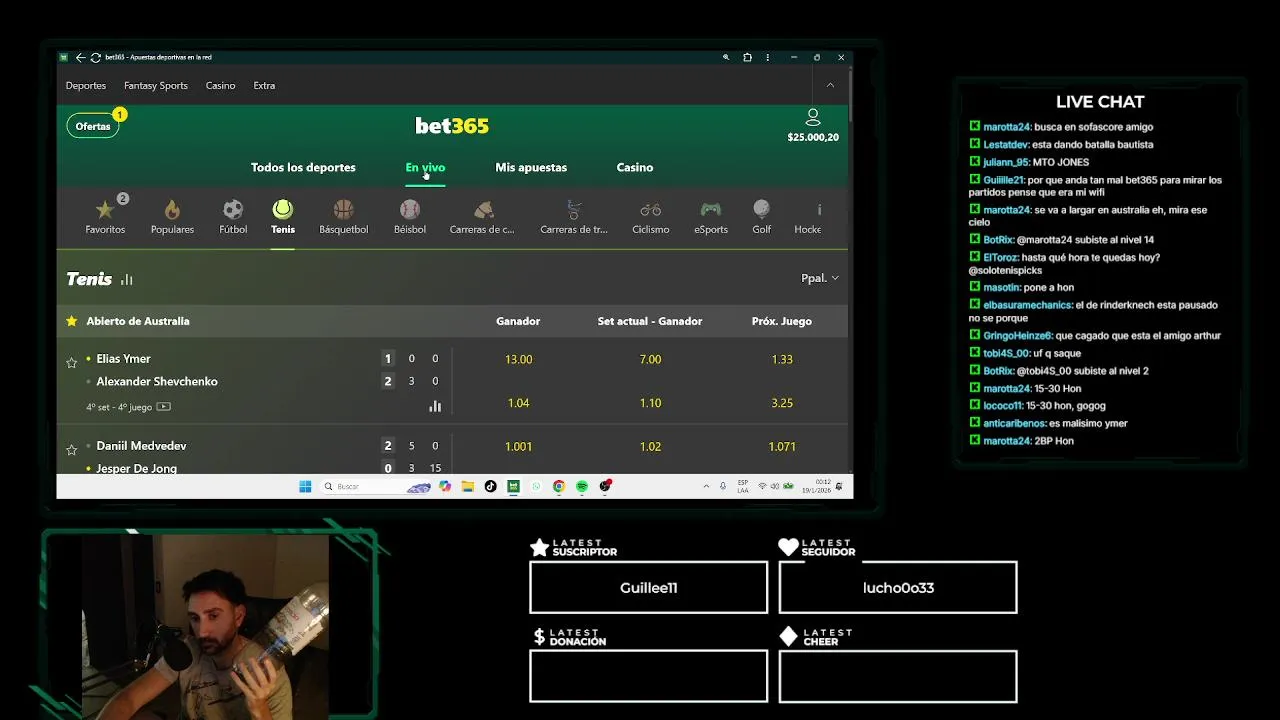Collapse the top header with the chevron arrow

coord(830,85)
